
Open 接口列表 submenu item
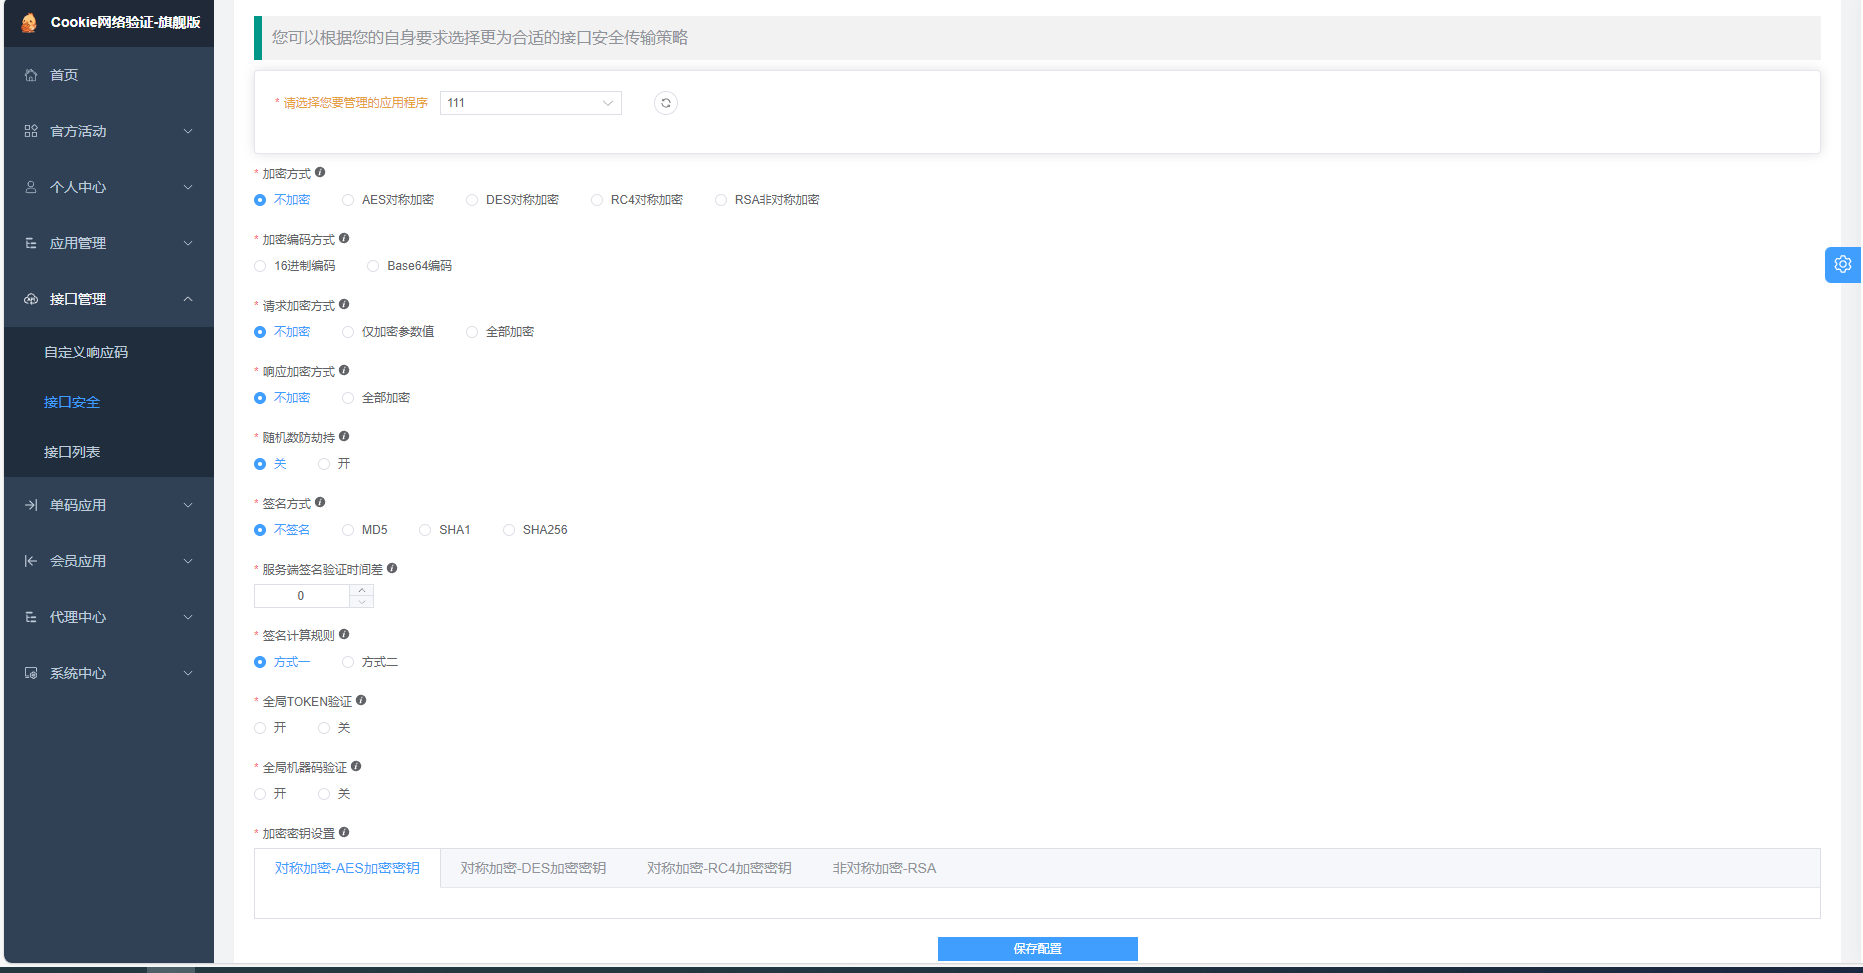pos(109,452)
